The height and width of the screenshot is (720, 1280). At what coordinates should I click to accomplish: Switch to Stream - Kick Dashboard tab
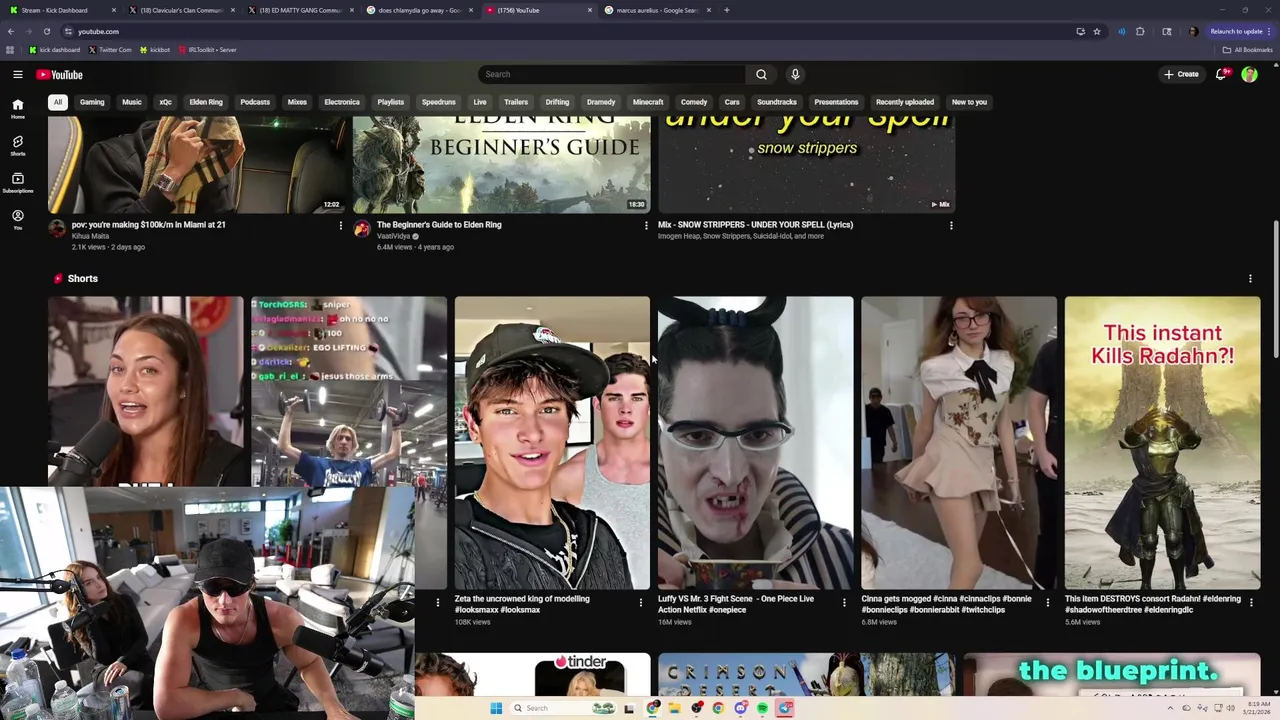[x=60, y=10]
